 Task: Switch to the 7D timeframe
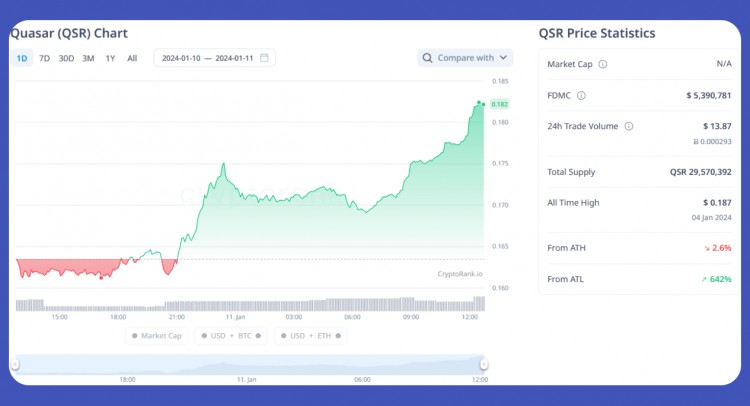pyautogui.click(x=44, y=58)
